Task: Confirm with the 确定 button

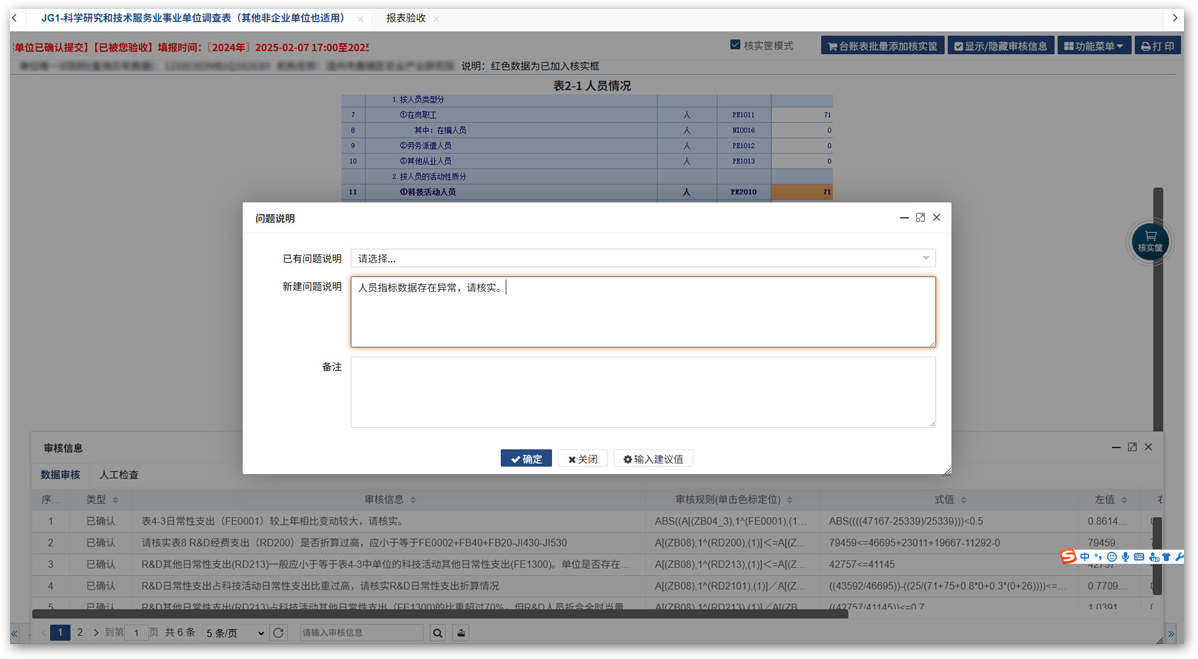Action: [x=526, y=459]
